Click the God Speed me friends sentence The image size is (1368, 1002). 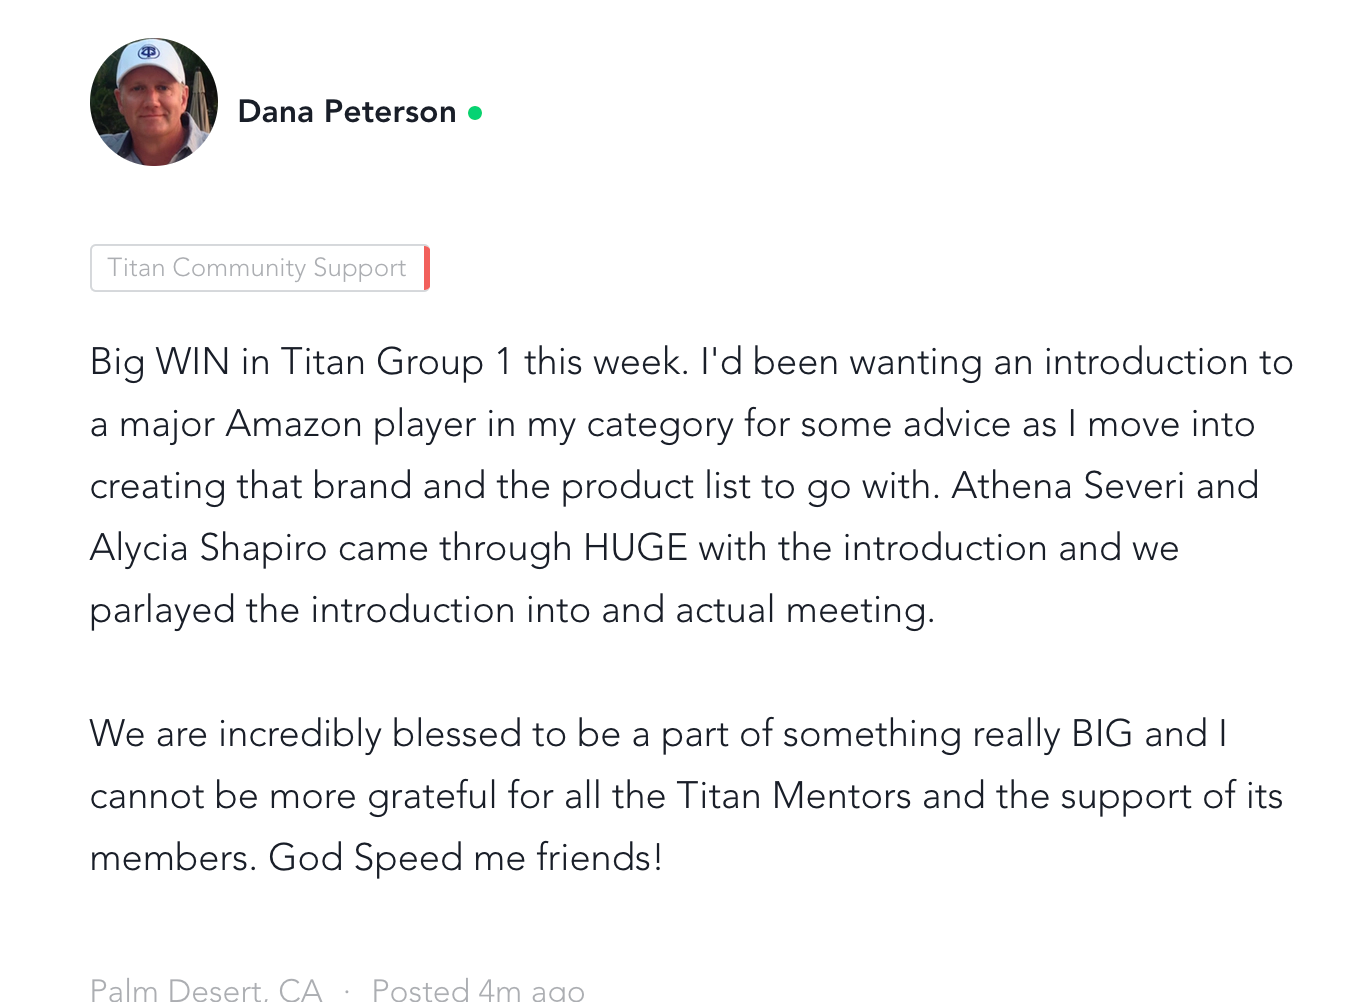click(465, 858)
